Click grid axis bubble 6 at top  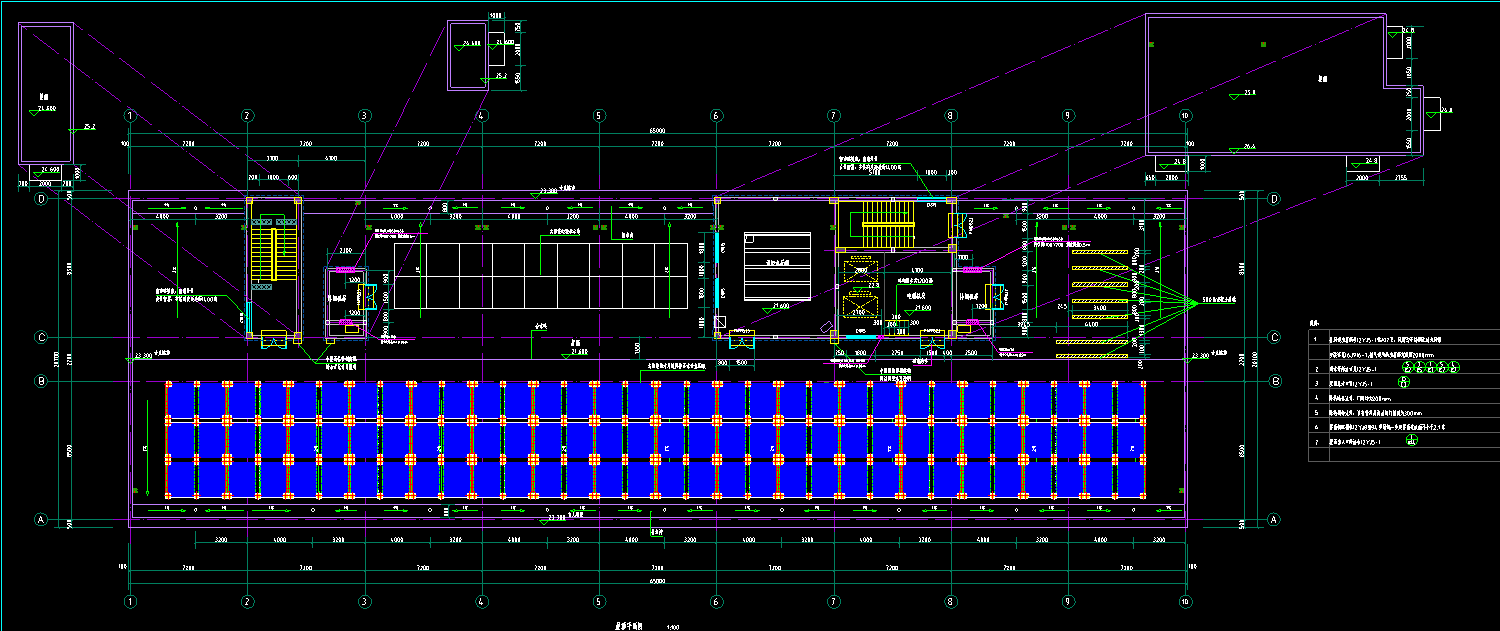[716, 116]
